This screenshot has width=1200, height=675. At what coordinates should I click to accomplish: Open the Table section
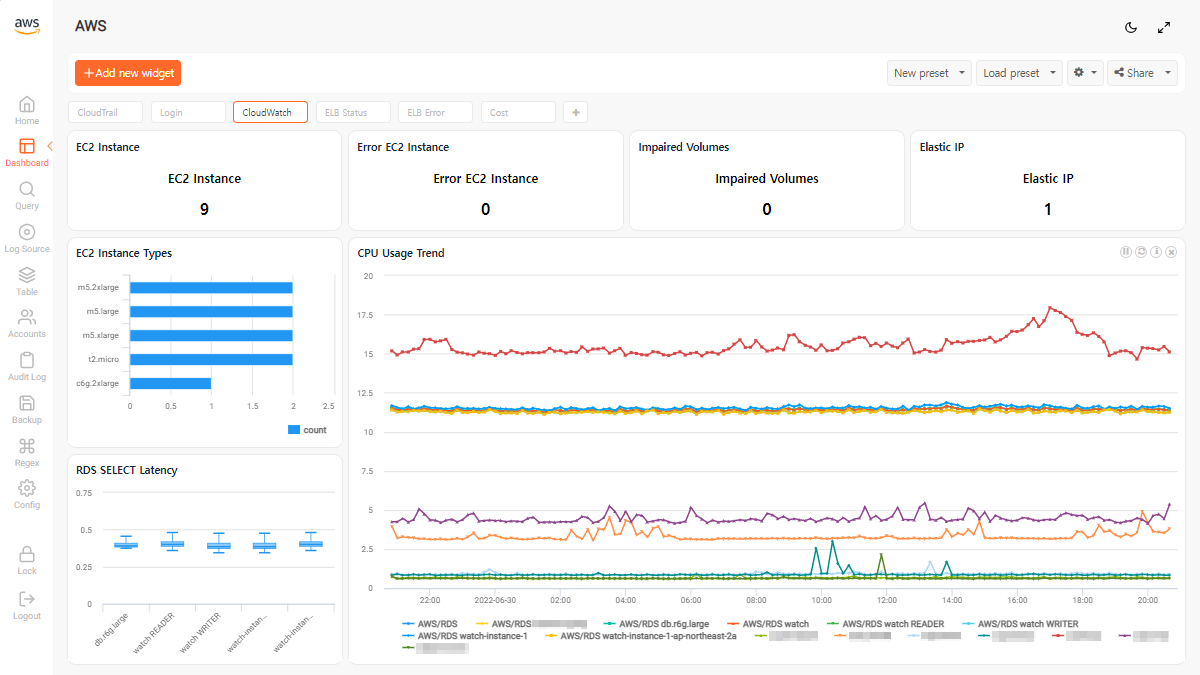point(27,281)
